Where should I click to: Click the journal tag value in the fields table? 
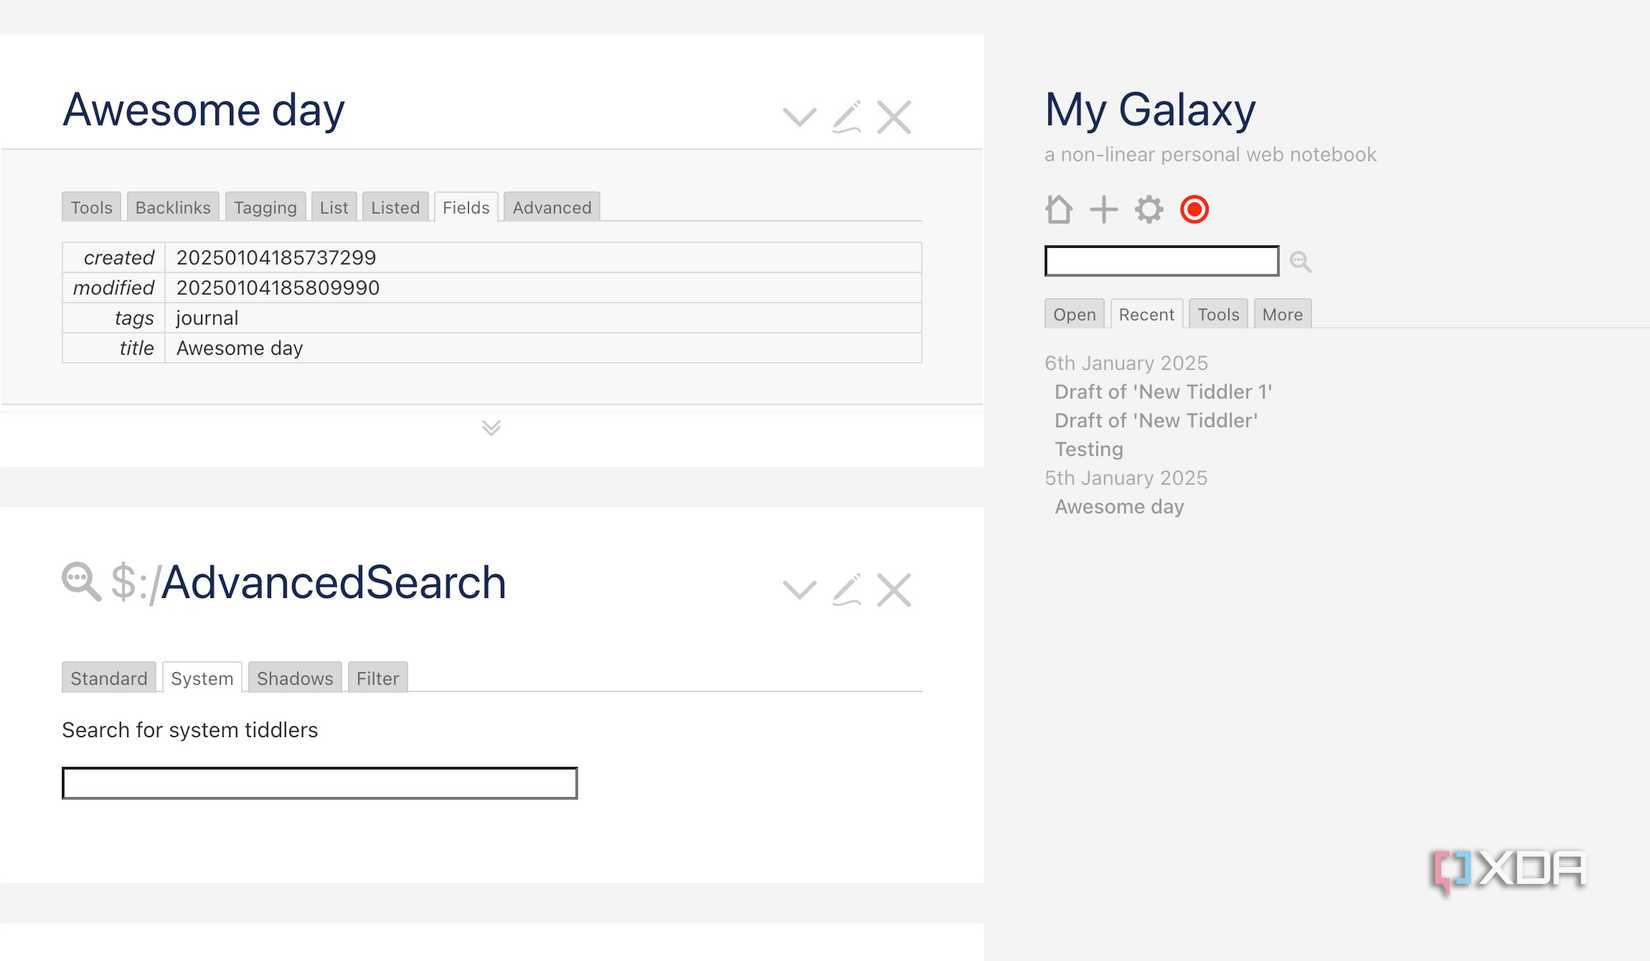(x=206, y=318)
